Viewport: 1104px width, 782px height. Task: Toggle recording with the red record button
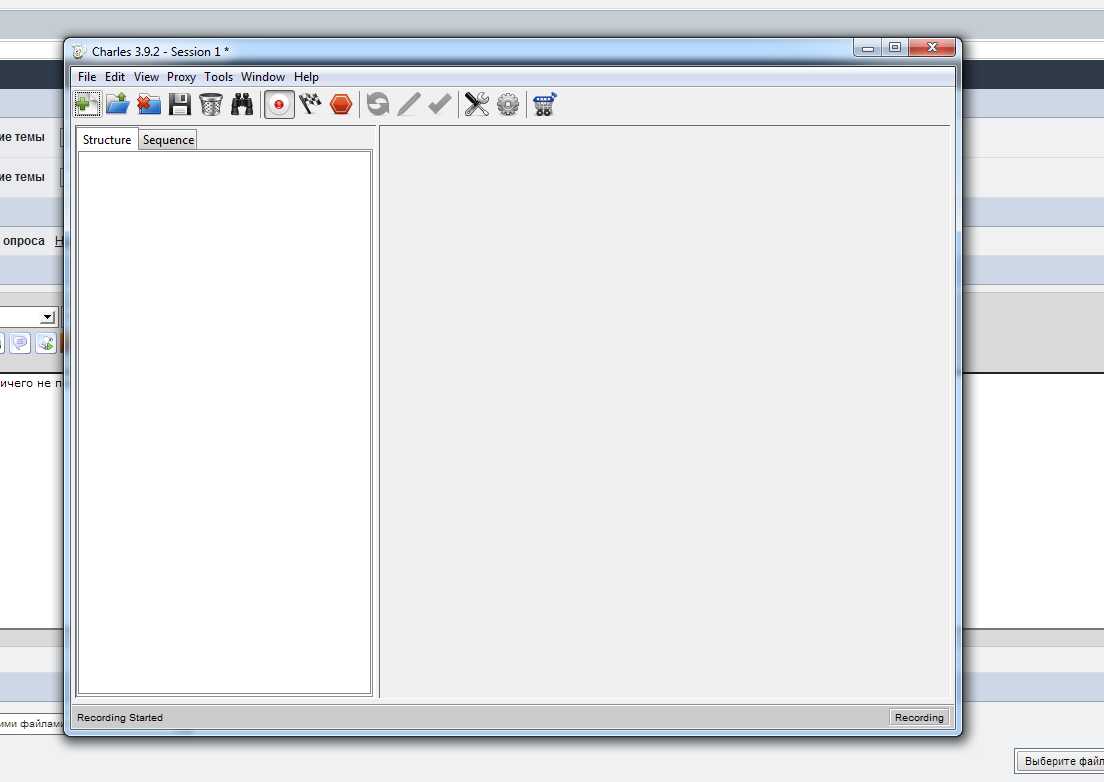[280, 104]
